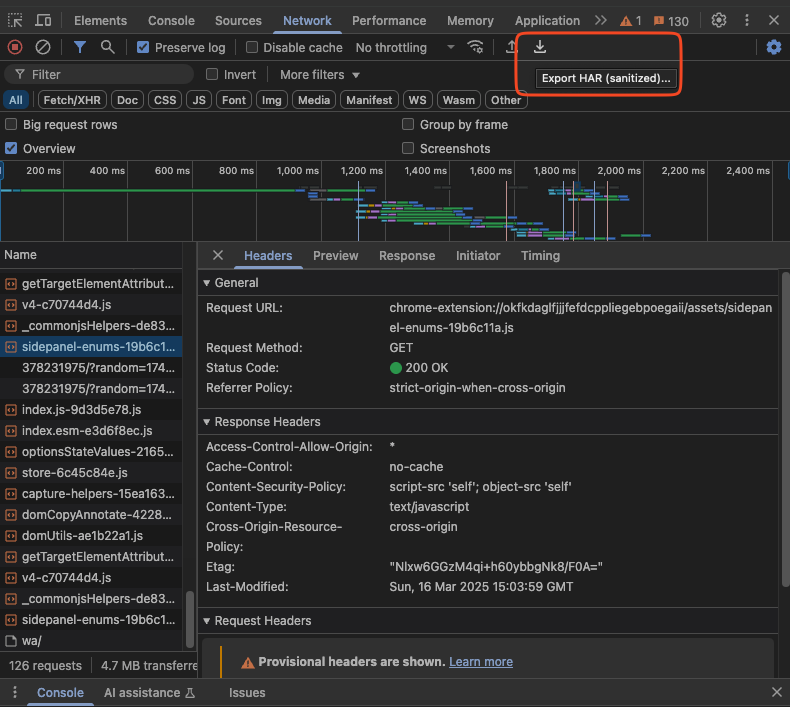The image size is (790, 707).
Task: Click the inspect element picker icon
Action: [15, 20]
